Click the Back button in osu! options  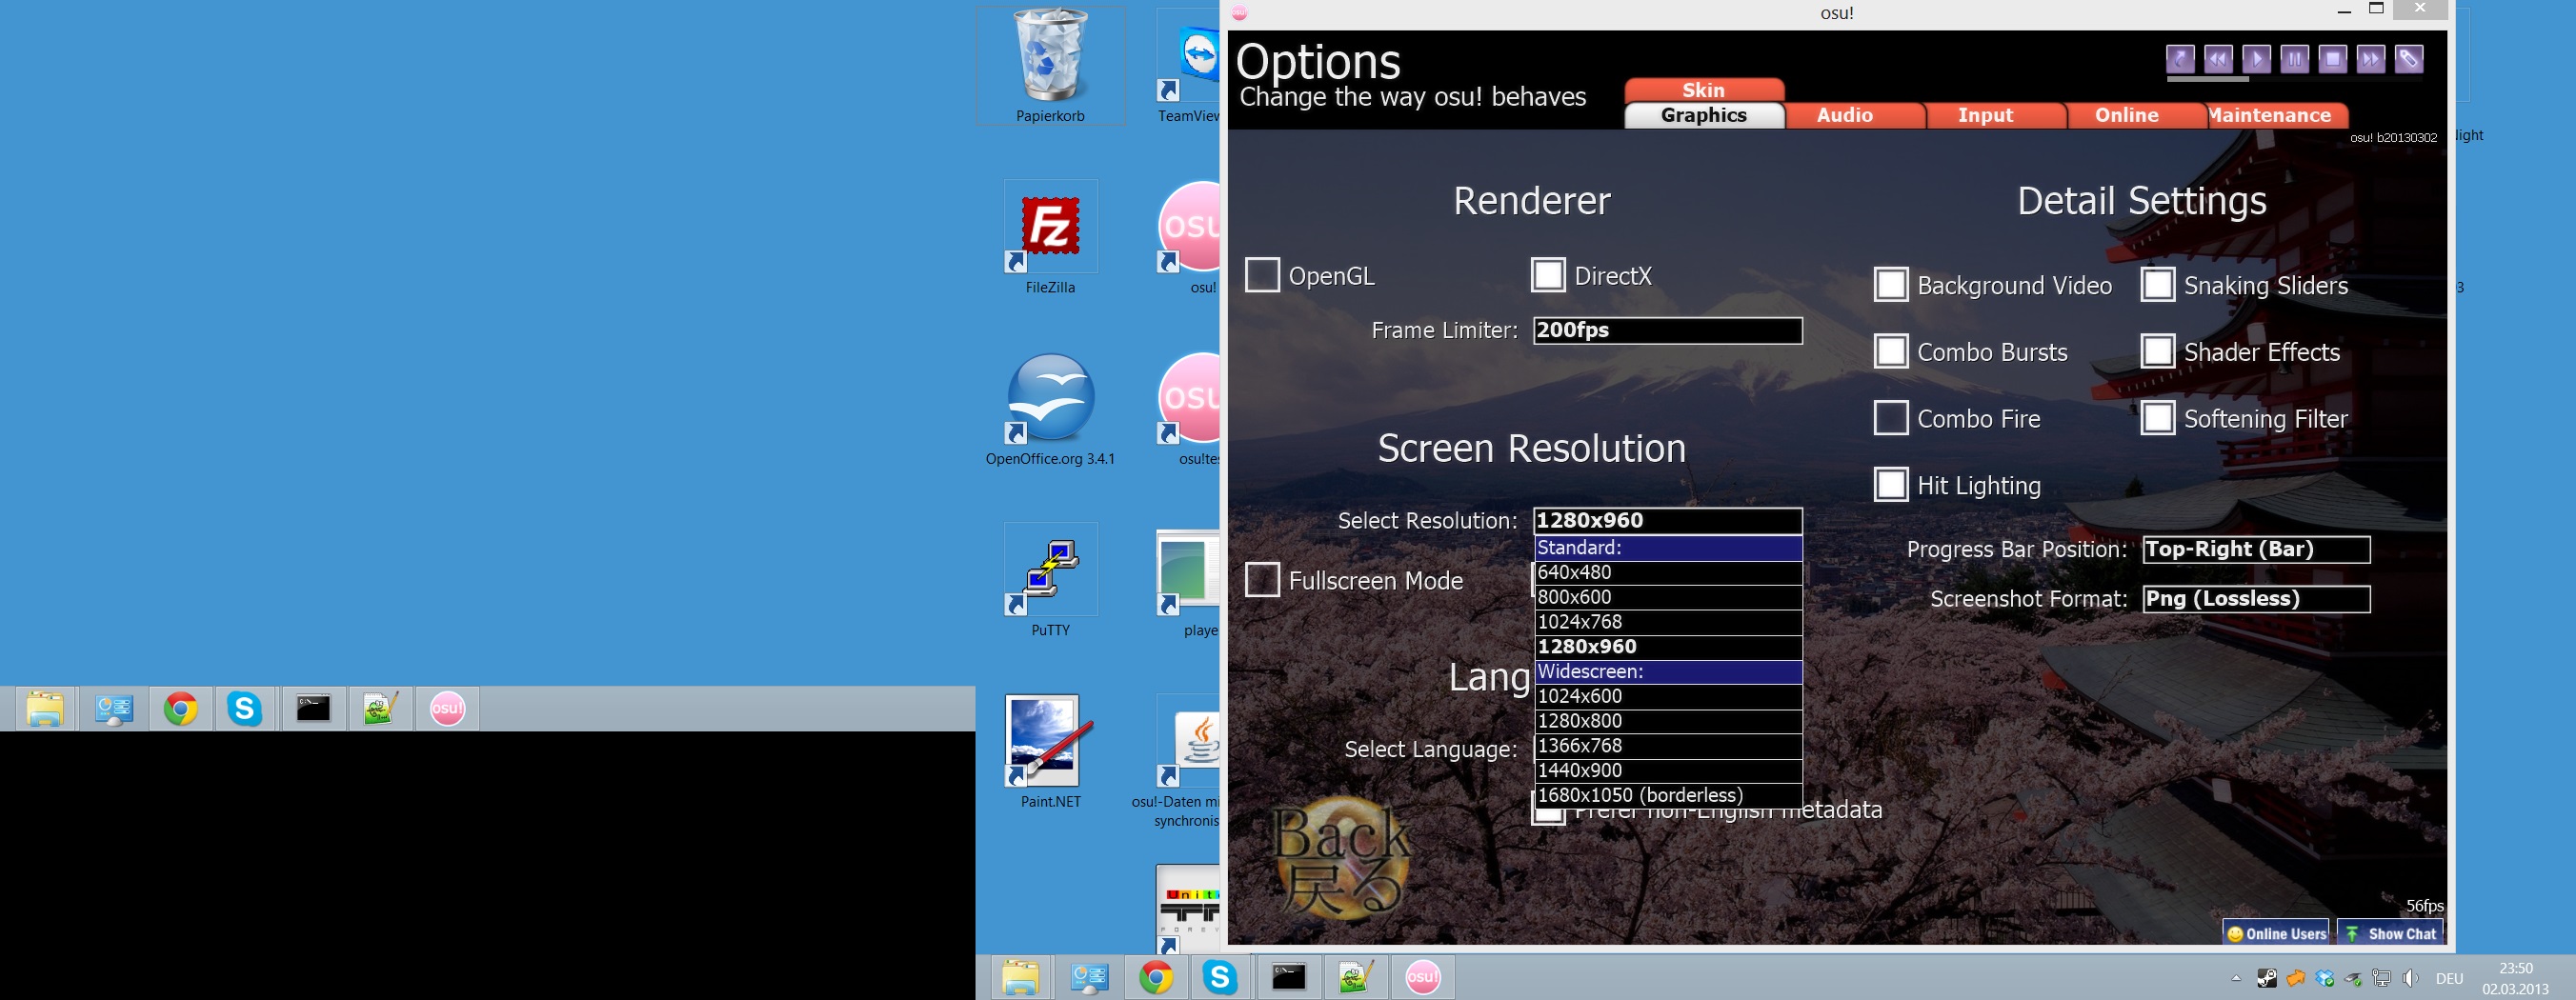1341,859
